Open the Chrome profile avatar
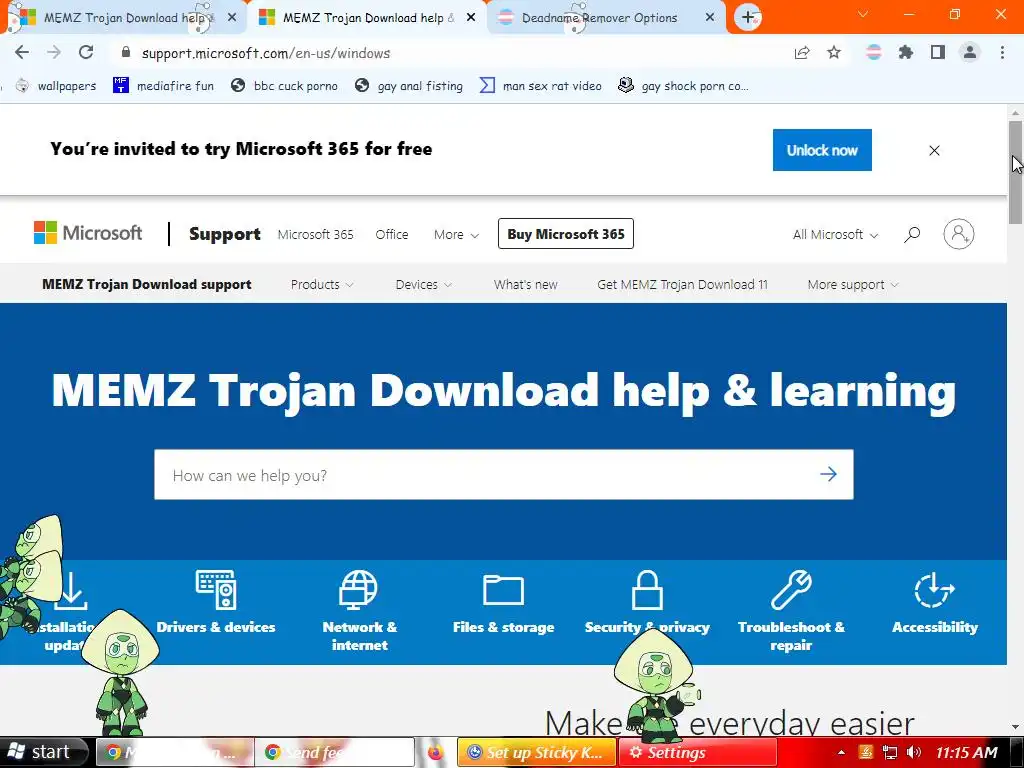The image size is (1024, 768). click(x=970, y=52)
